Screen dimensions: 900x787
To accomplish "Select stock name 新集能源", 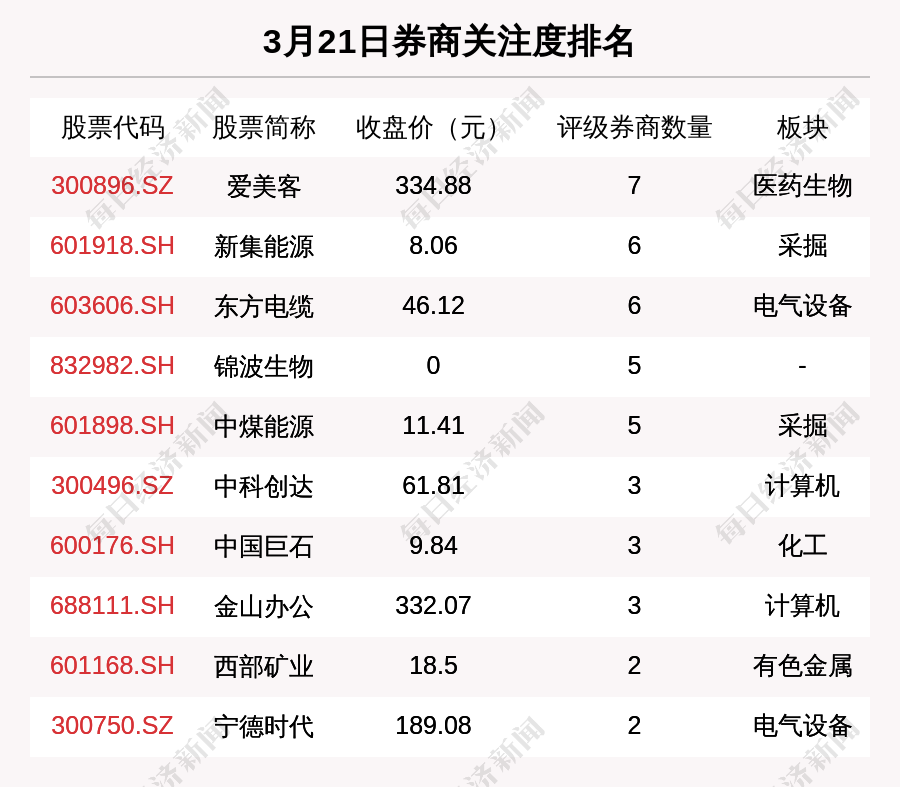I will [263, 246].
